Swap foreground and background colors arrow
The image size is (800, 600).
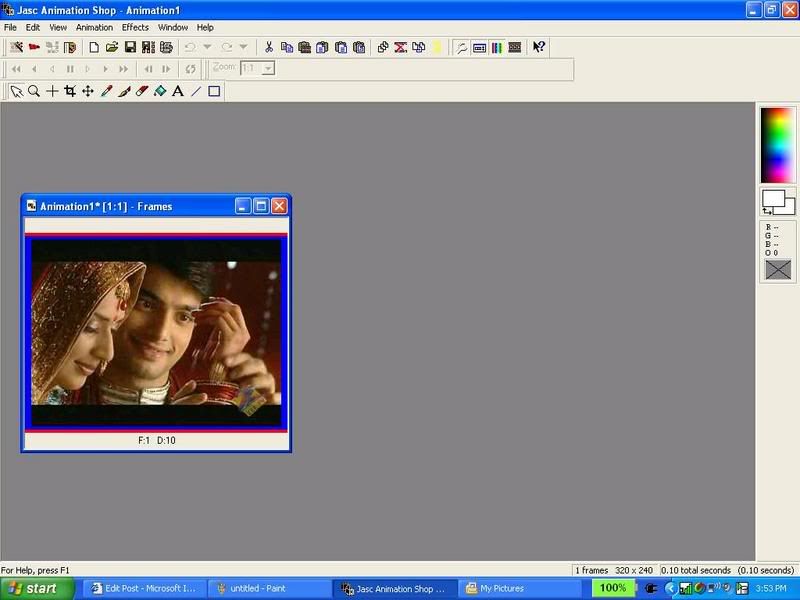pyautogui.click(x=767, y=211)
